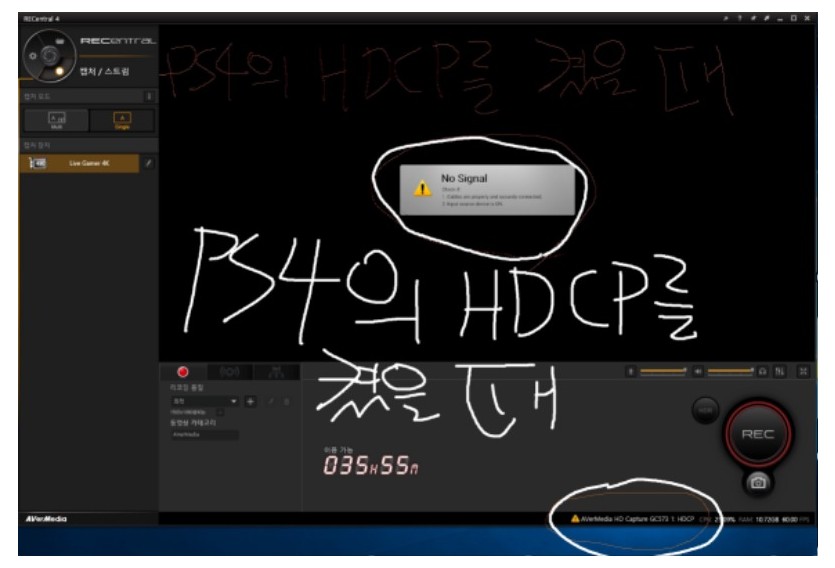Delete the recording quality profile
Image resolution: width=835 pixels, height=568 pixels.
tap(286, 401)
